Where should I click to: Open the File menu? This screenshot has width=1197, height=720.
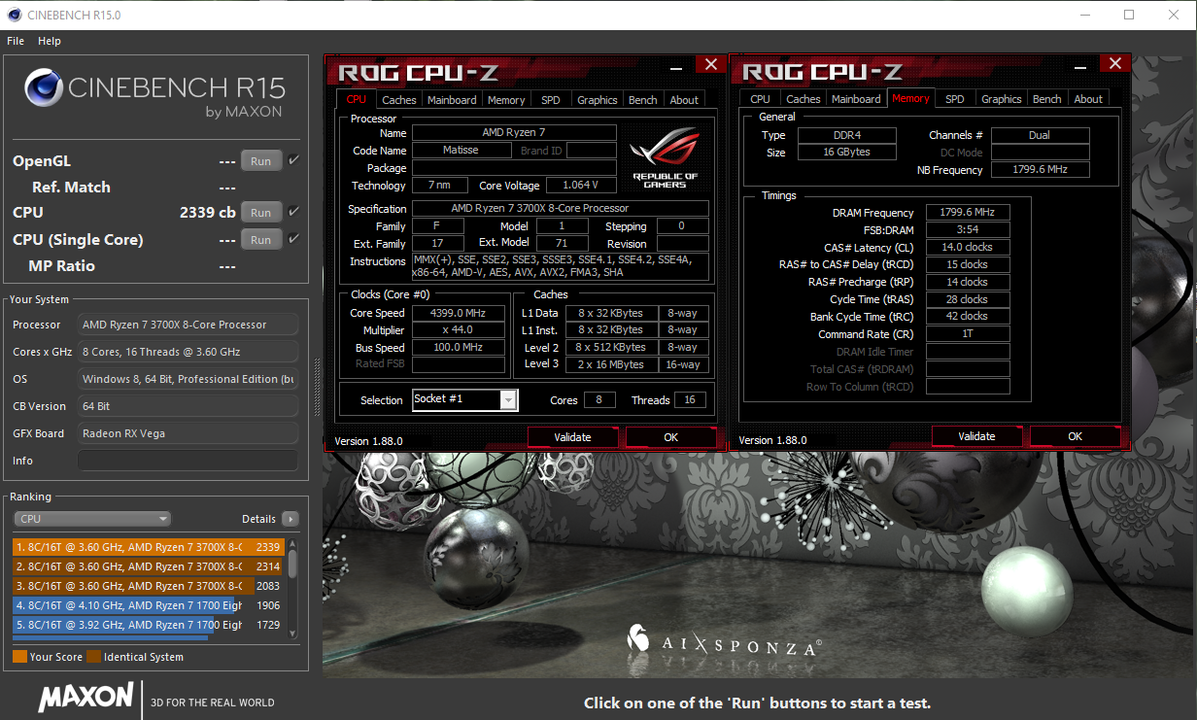[x=15, y=41]
